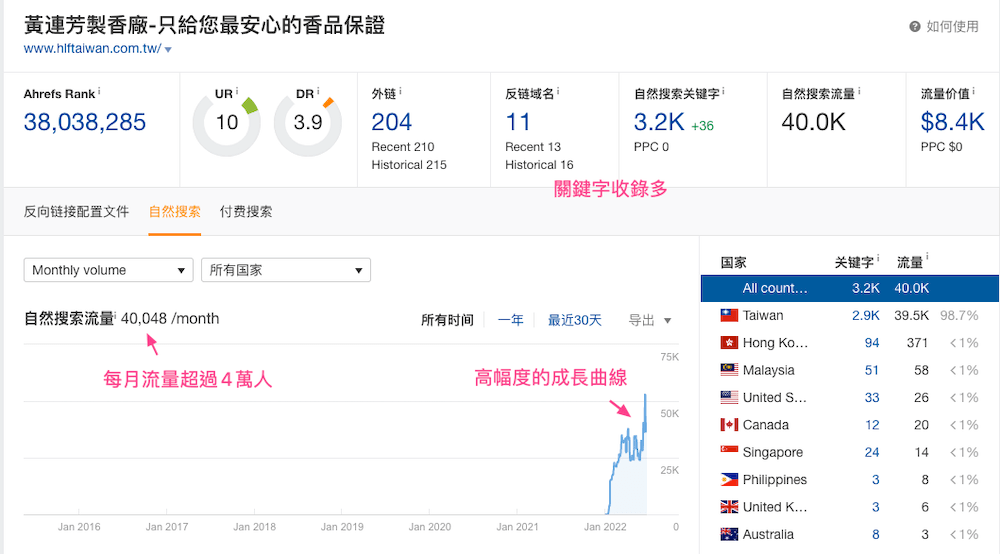Open the Monthly volume dropdown
Viewport: 1000px width, 554px height.
point(108,270)
